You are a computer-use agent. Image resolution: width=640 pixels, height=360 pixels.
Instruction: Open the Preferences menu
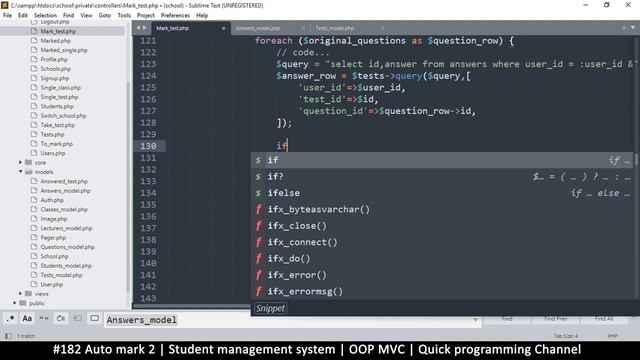pos(175,16)
